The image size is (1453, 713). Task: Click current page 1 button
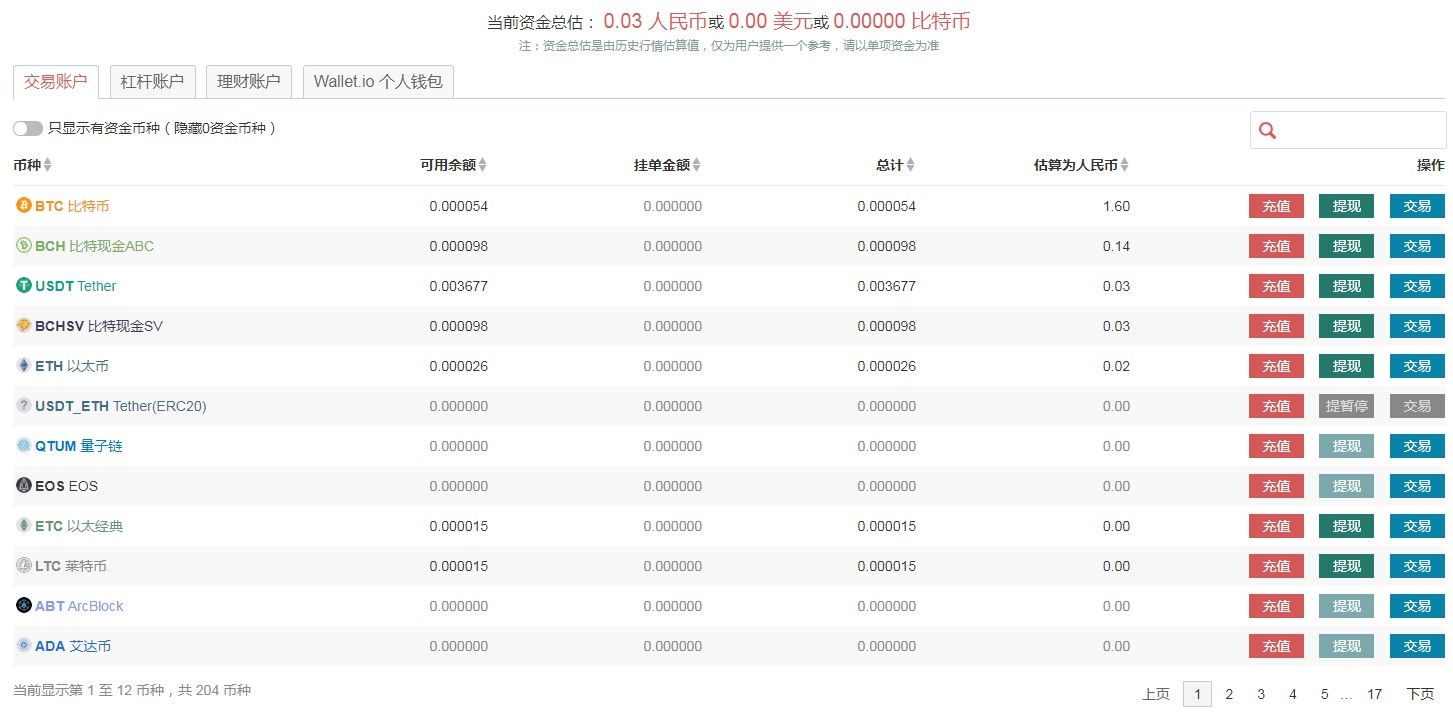(x=1197, y=694)
